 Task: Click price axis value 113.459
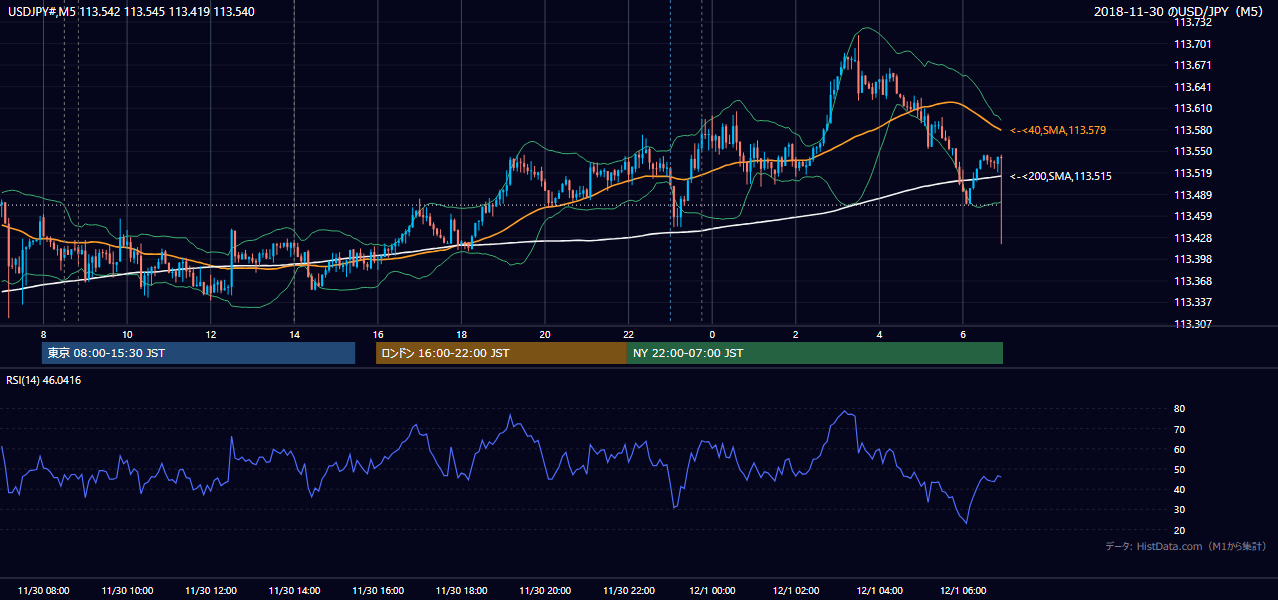click(1193, 216)
